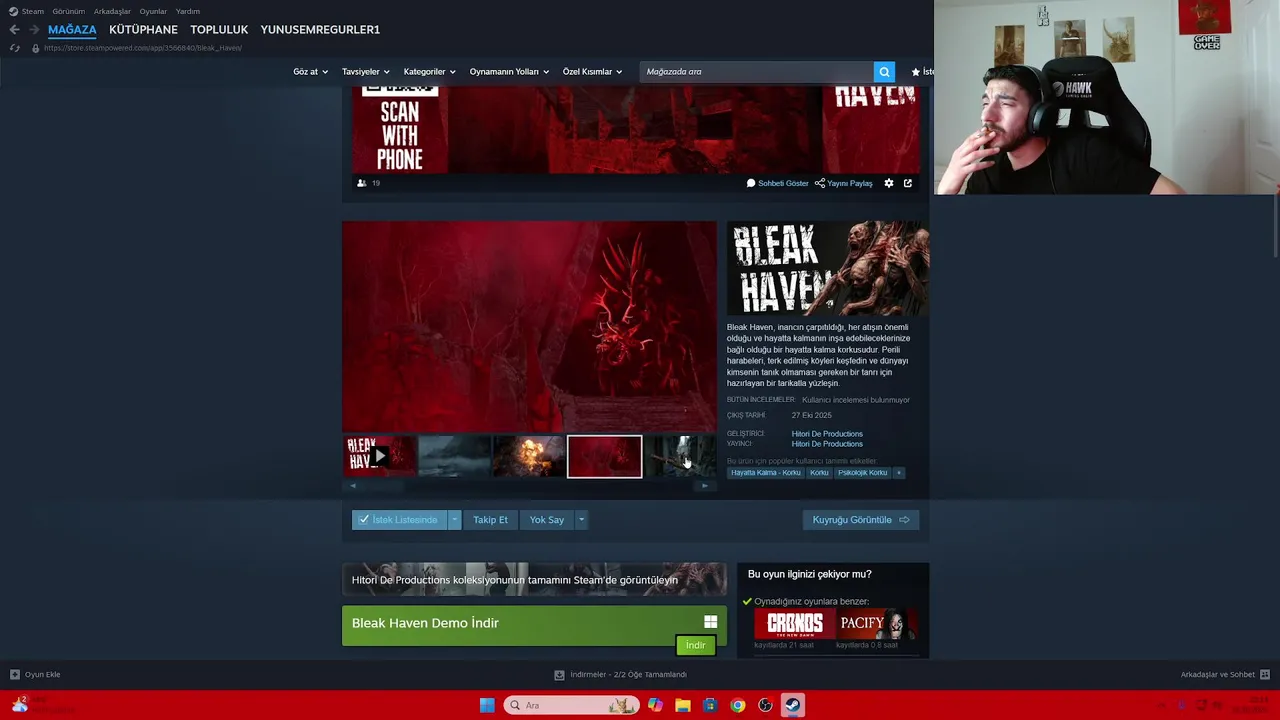Select the highlighted red screenshot thumbnail
The width and height of the screenshot is (1280, 720).
coord(604,456)
